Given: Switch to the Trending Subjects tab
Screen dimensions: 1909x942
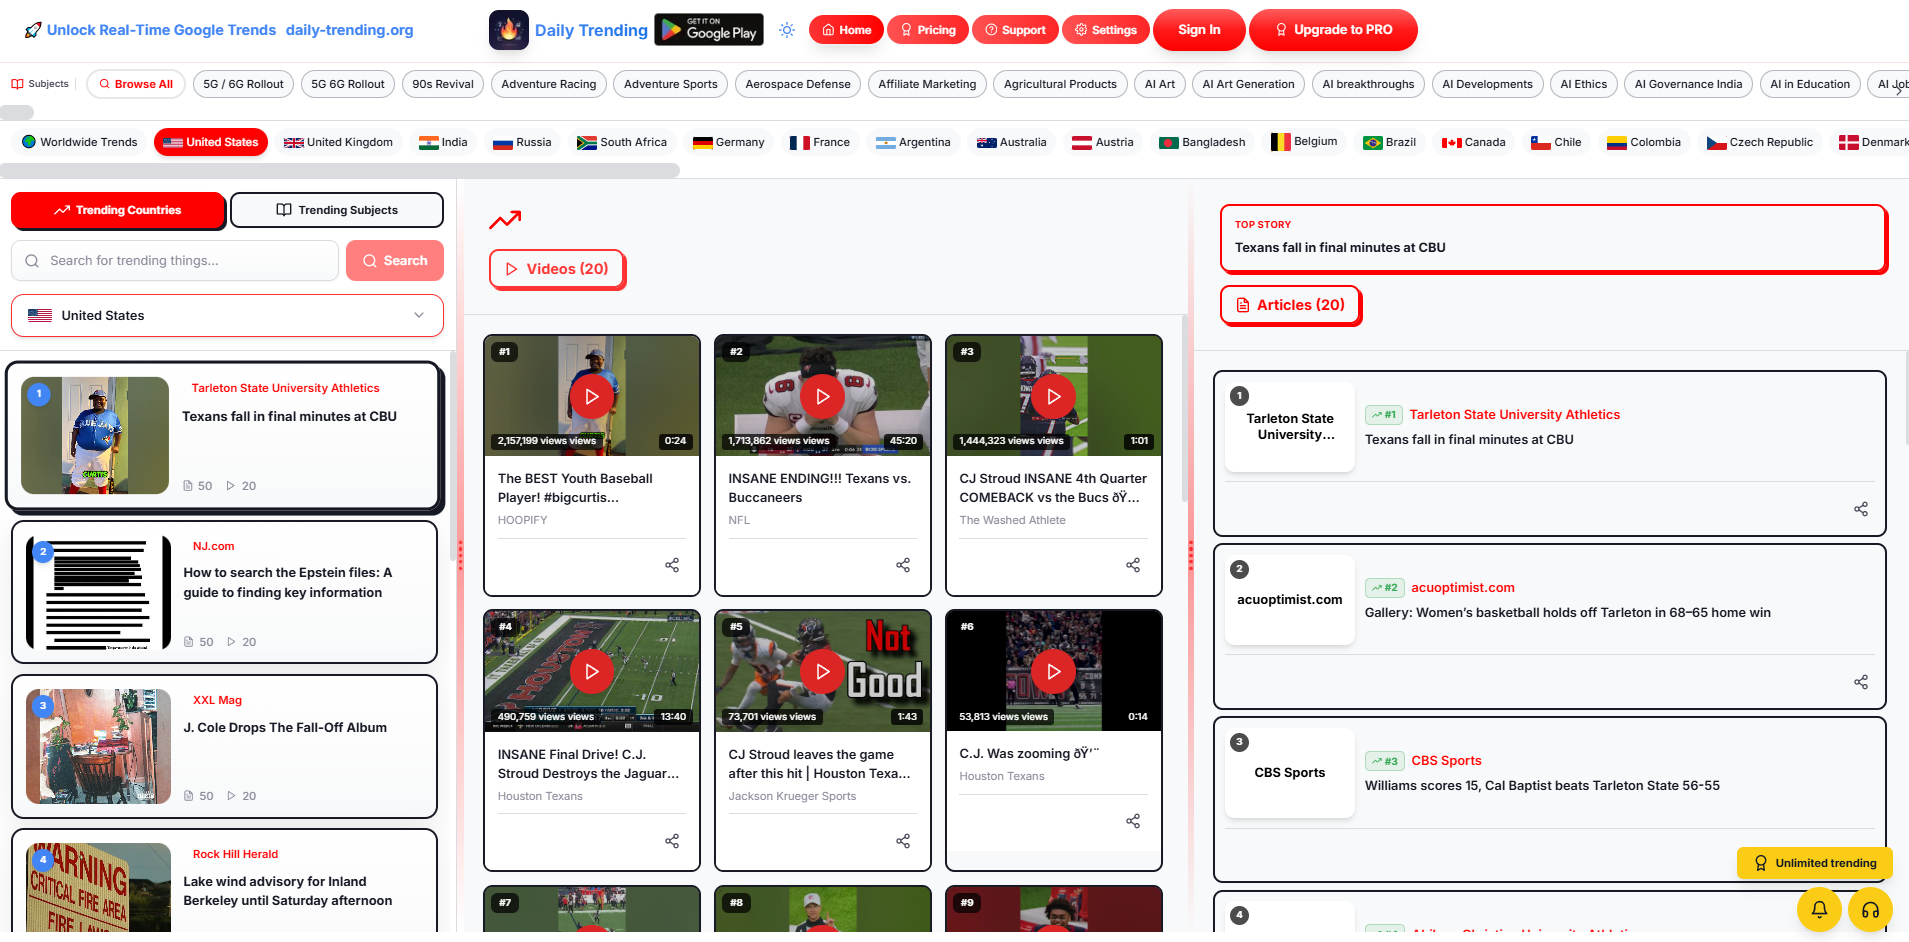Looking at the screenshot, I should tap(337, 210).
